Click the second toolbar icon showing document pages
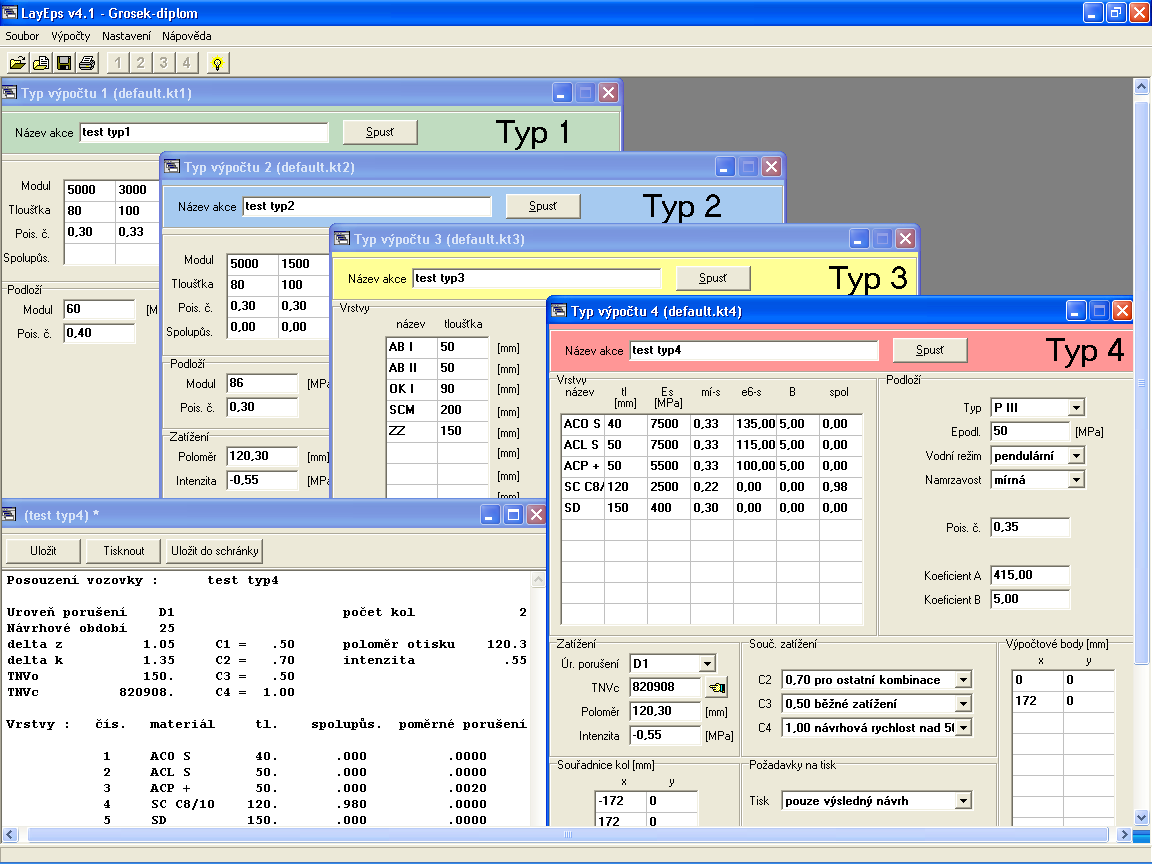Viewport: 1152px width, 864px height. click(x=41, y=63)
